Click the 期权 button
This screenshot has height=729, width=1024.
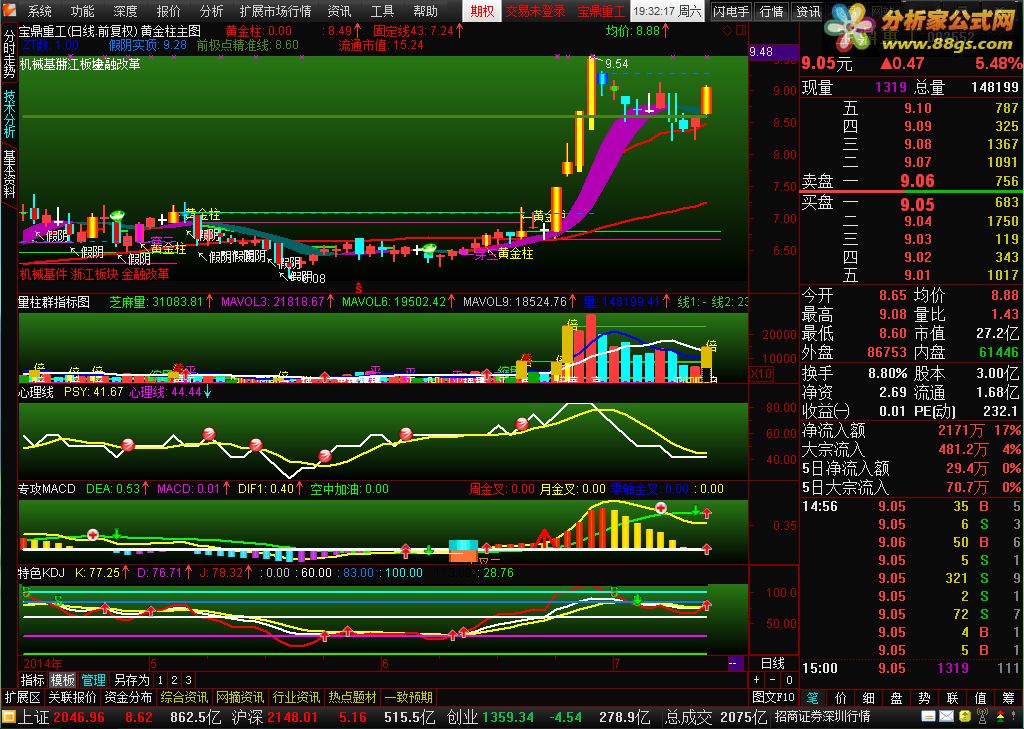[x=482, y=11]
